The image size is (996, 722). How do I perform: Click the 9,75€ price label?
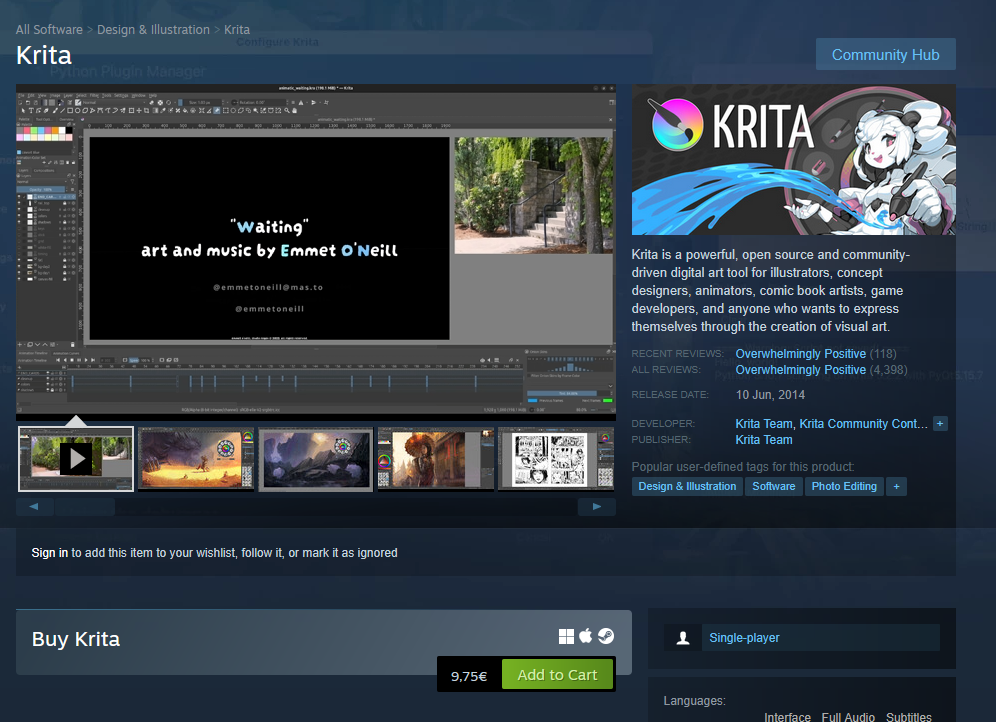pos(469,676)
